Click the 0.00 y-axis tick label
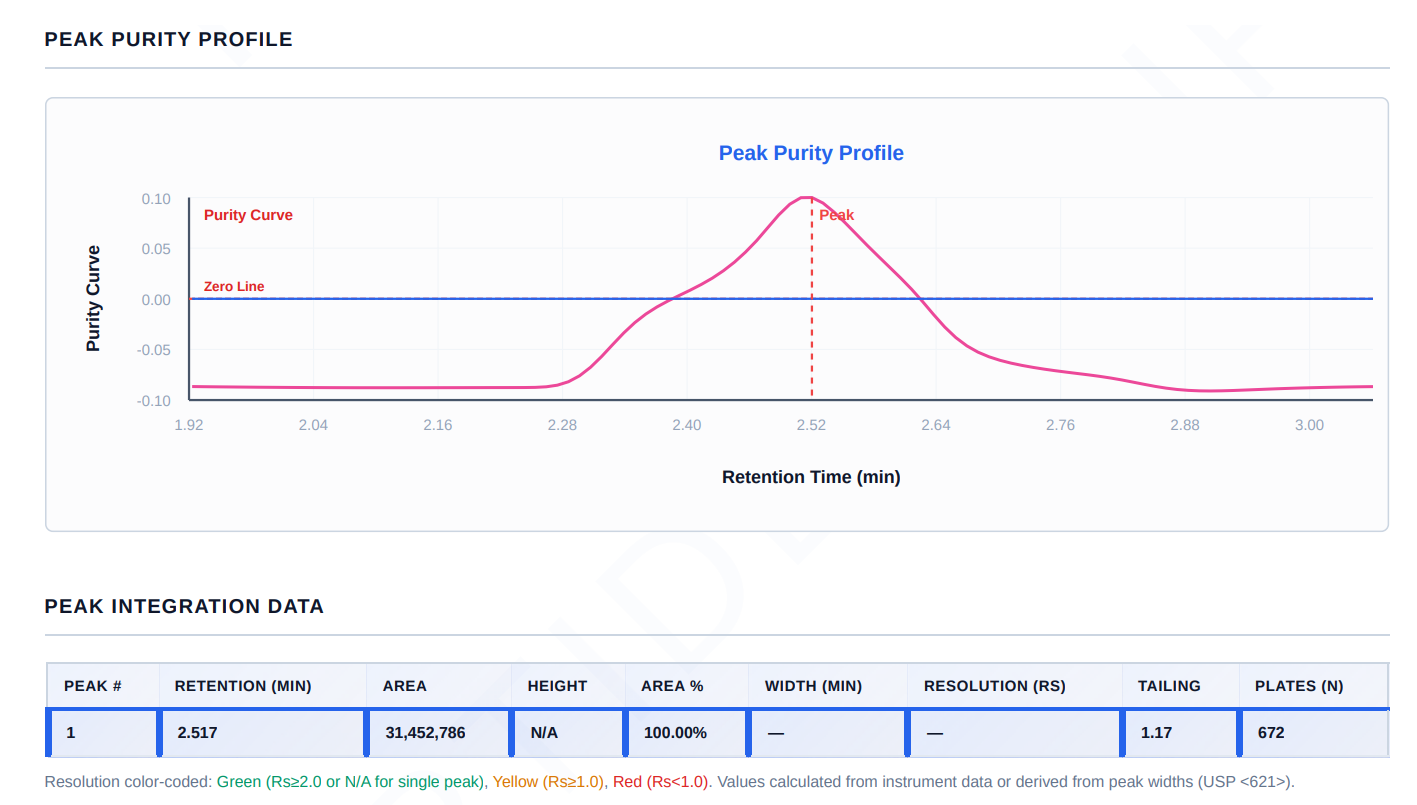This screenshot has height=805, width=1417. [156, 300]
